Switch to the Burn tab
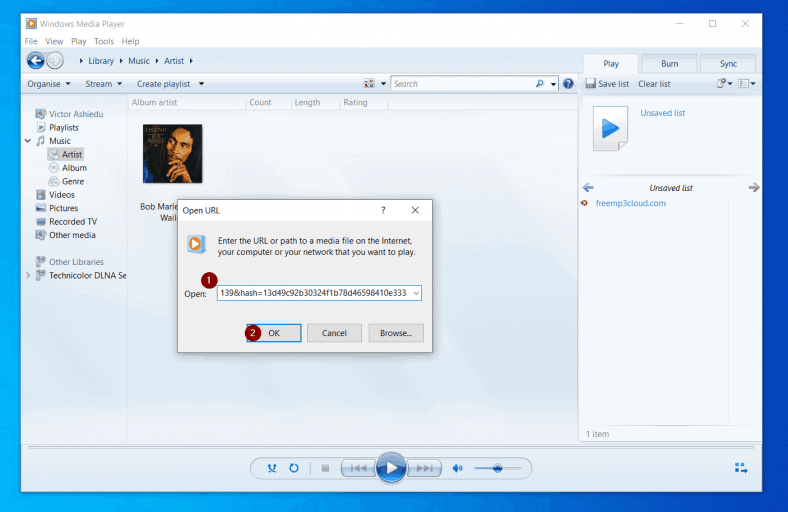This screenshot has width=788, height=512. (x=669, y=64)
